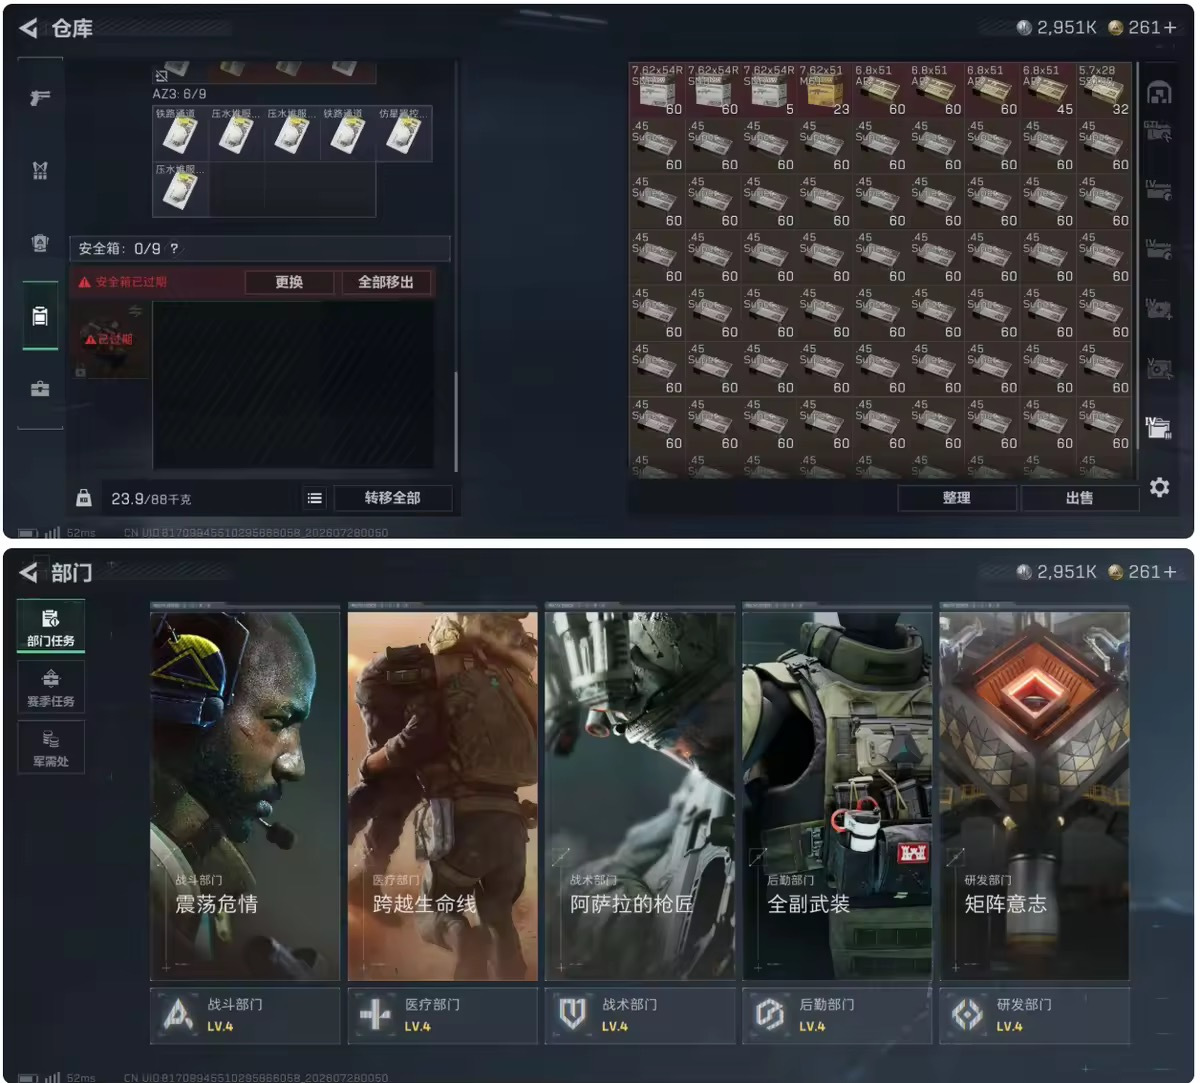The image size is (1200, 1083).
Task: Click the 整理 sort button
Action: click(956, 497)
